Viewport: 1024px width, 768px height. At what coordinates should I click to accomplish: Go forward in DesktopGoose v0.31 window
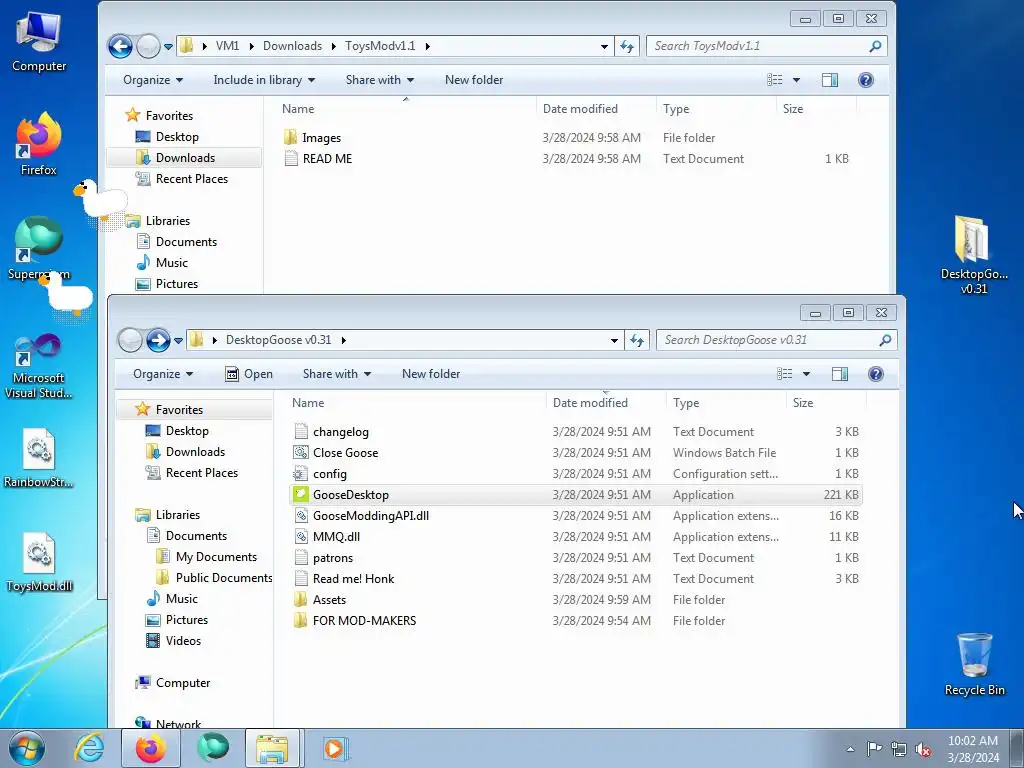(157, 340)
